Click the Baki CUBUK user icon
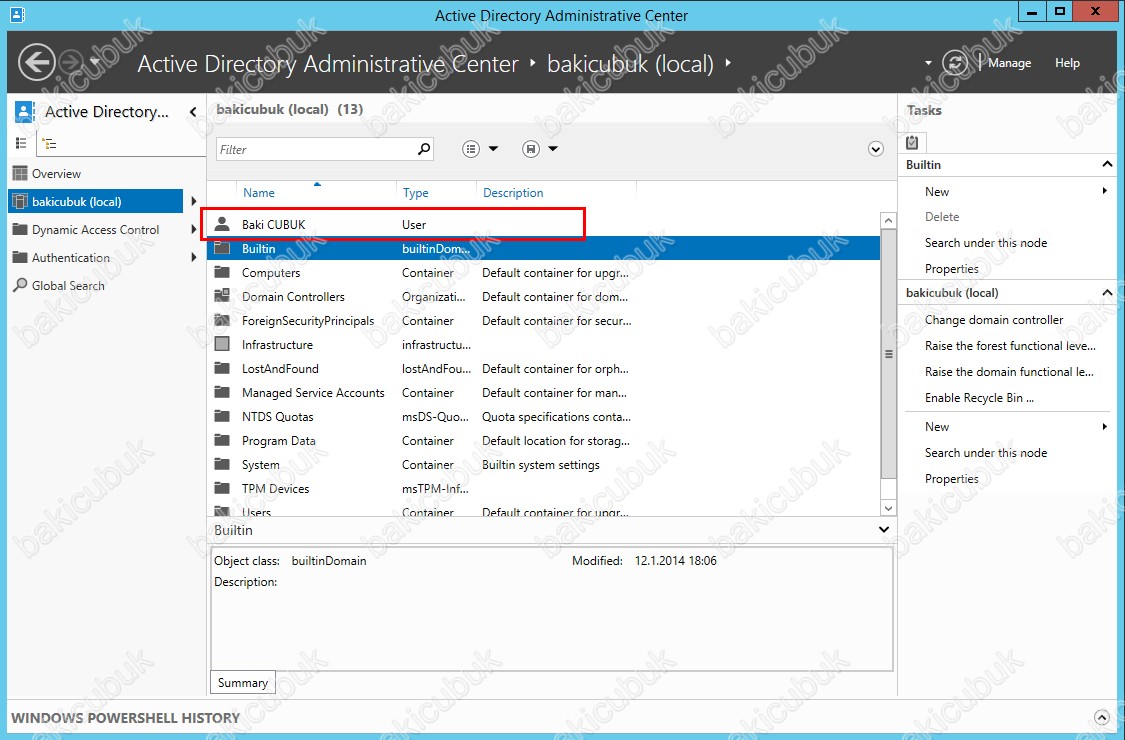The width and height of the screenshot is (1125, 740). point(222,224)
